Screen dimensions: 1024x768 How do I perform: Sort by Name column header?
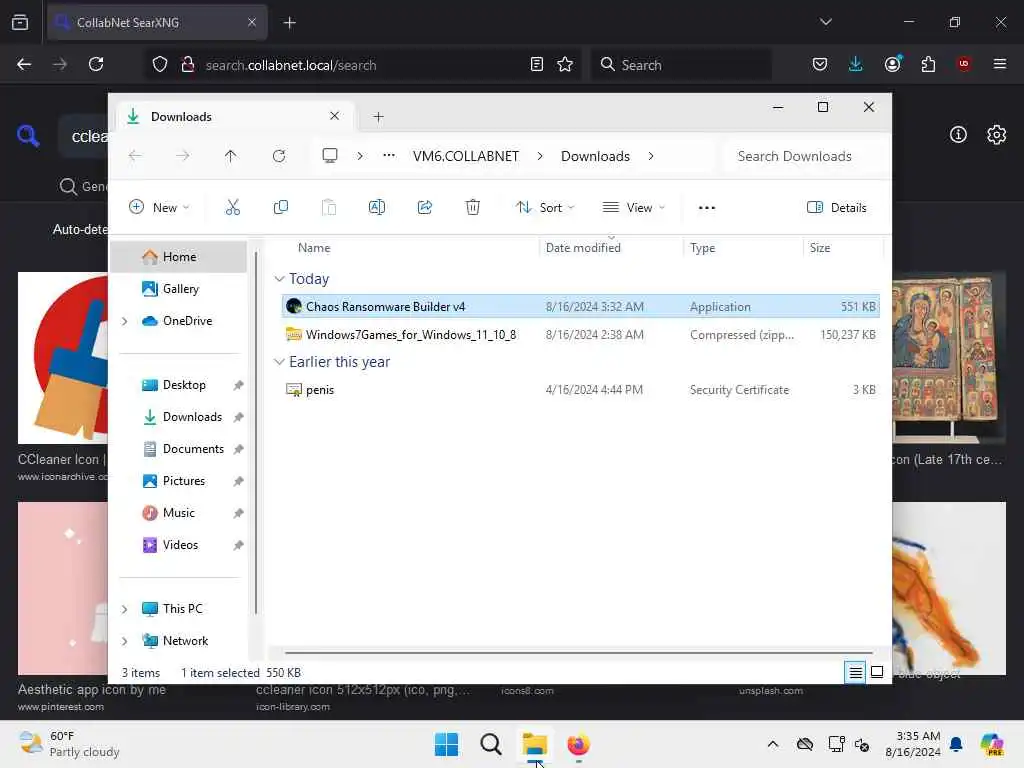pos(313,248)
